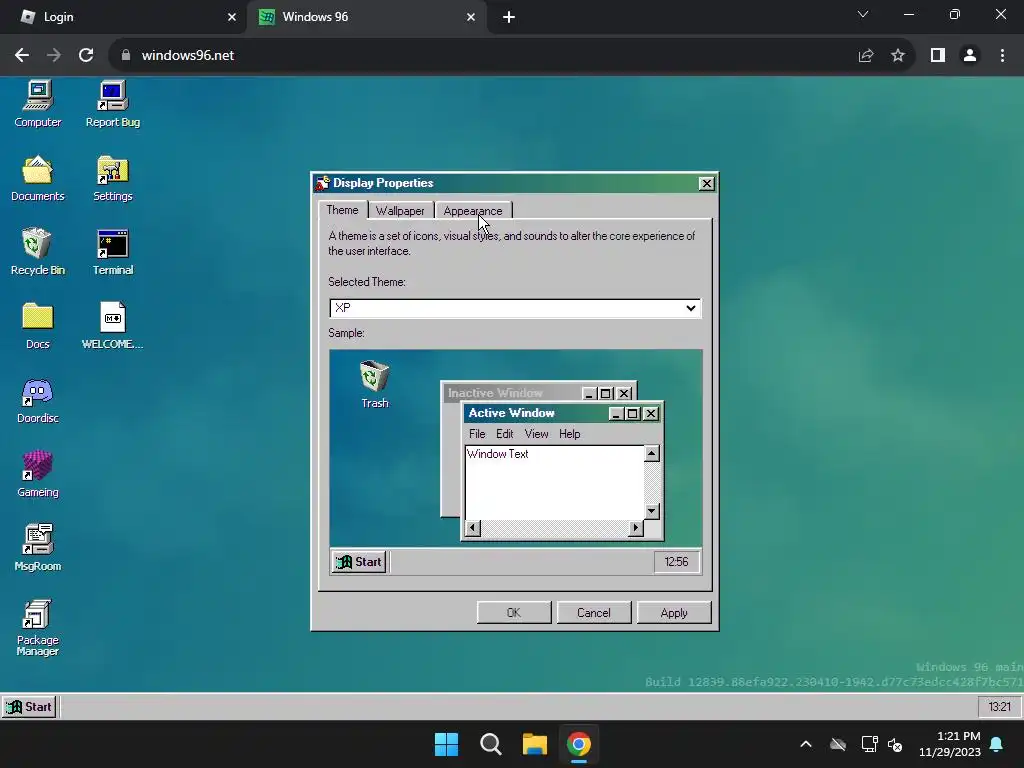The height and width of the screenshot is (768, 1024).
Task: Click the Start button in the sample preview
Action: (x=359, y=562)
